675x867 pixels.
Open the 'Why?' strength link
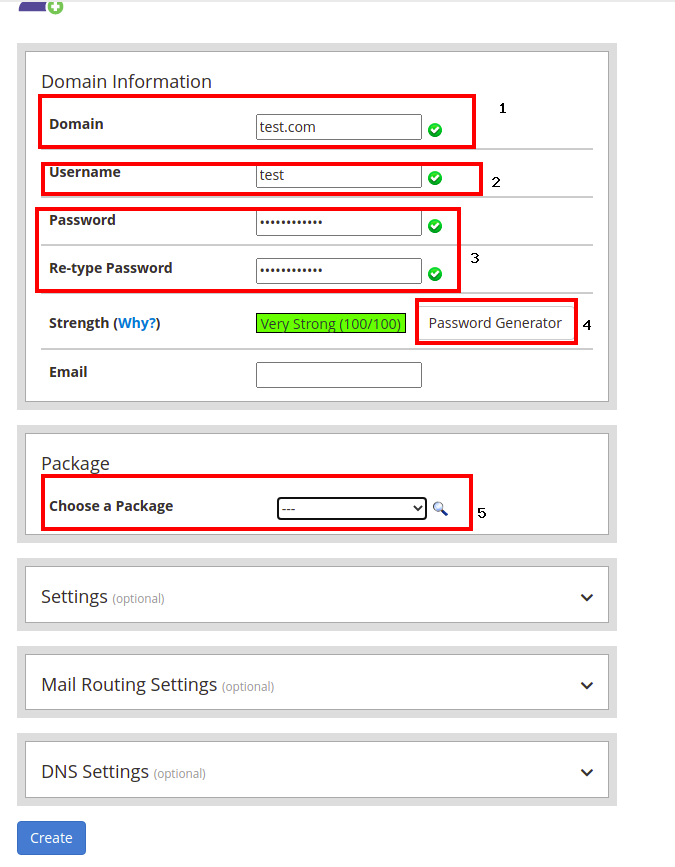(x=137, y=324)
